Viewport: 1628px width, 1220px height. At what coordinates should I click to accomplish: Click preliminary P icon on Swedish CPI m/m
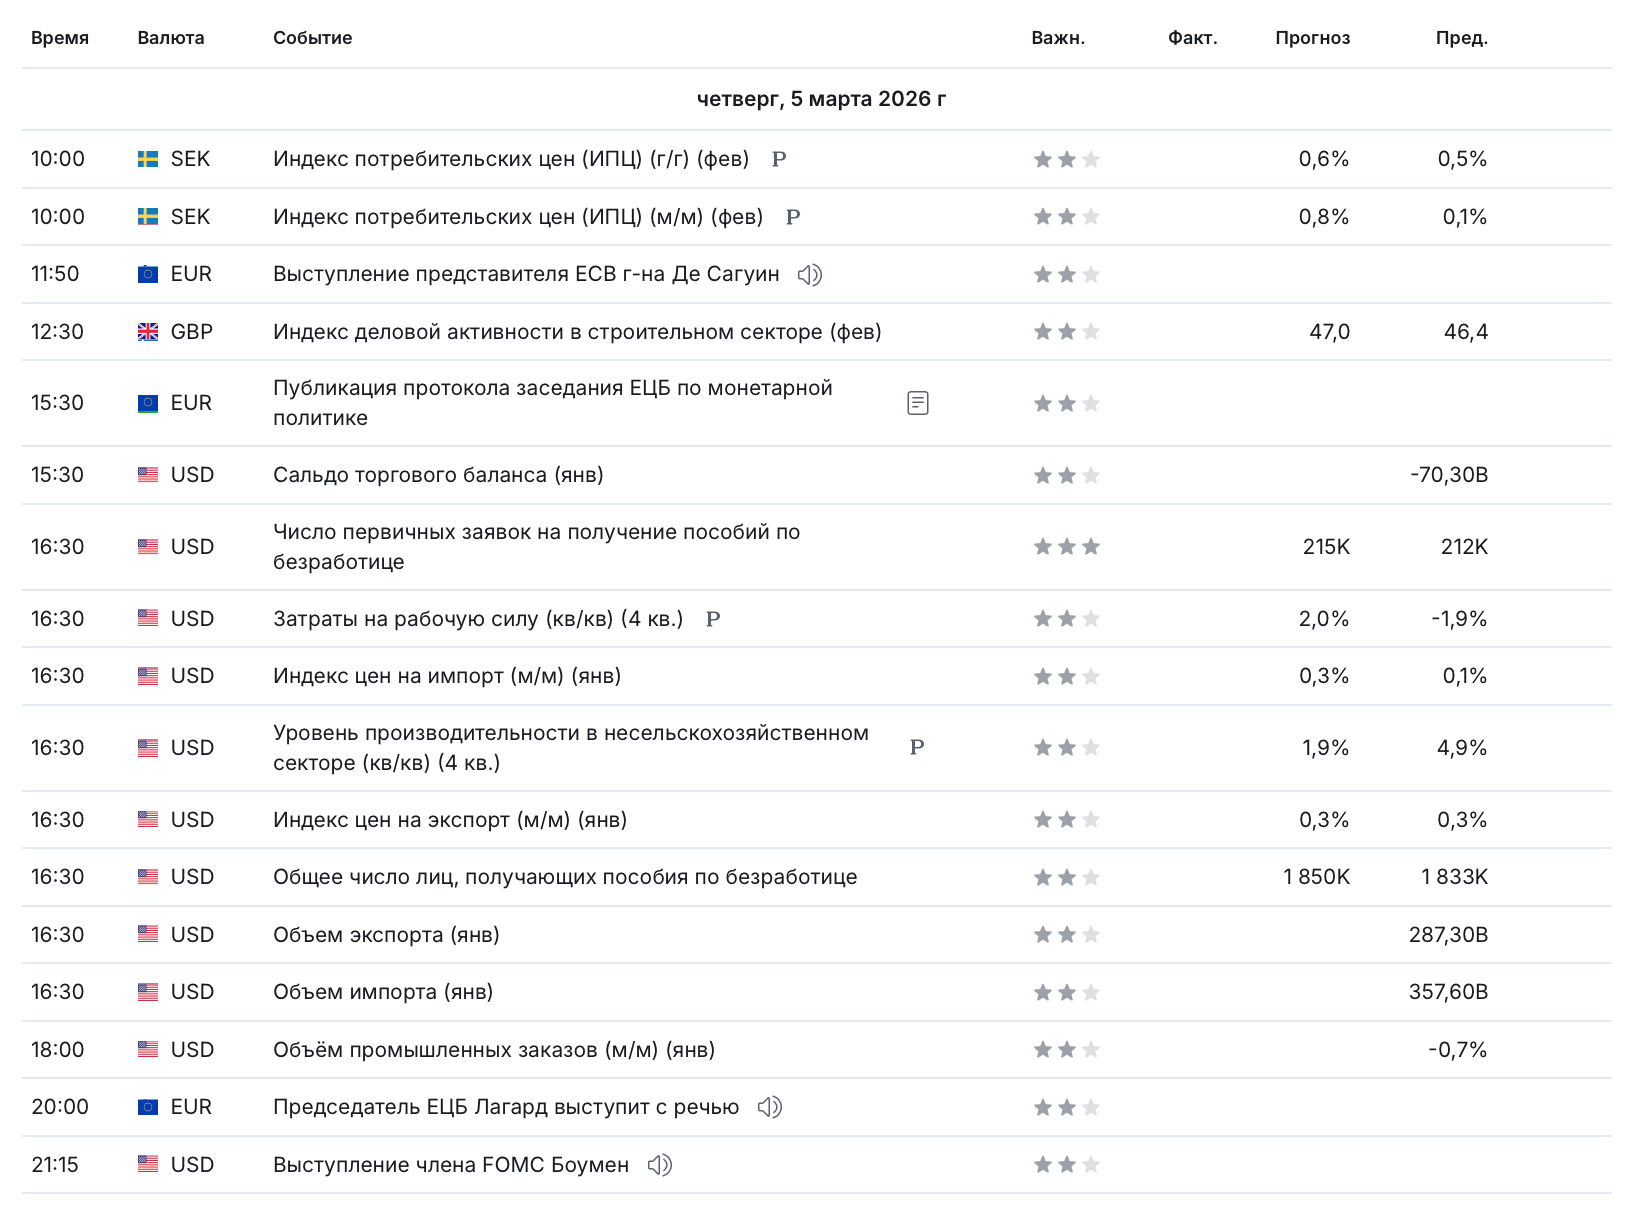tap(793, 217)
